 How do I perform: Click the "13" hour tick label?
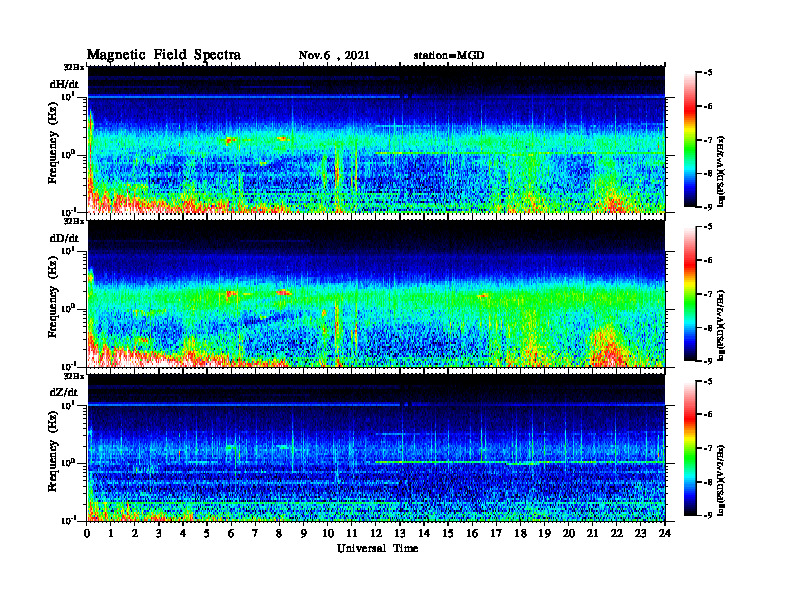click(400, 534)
